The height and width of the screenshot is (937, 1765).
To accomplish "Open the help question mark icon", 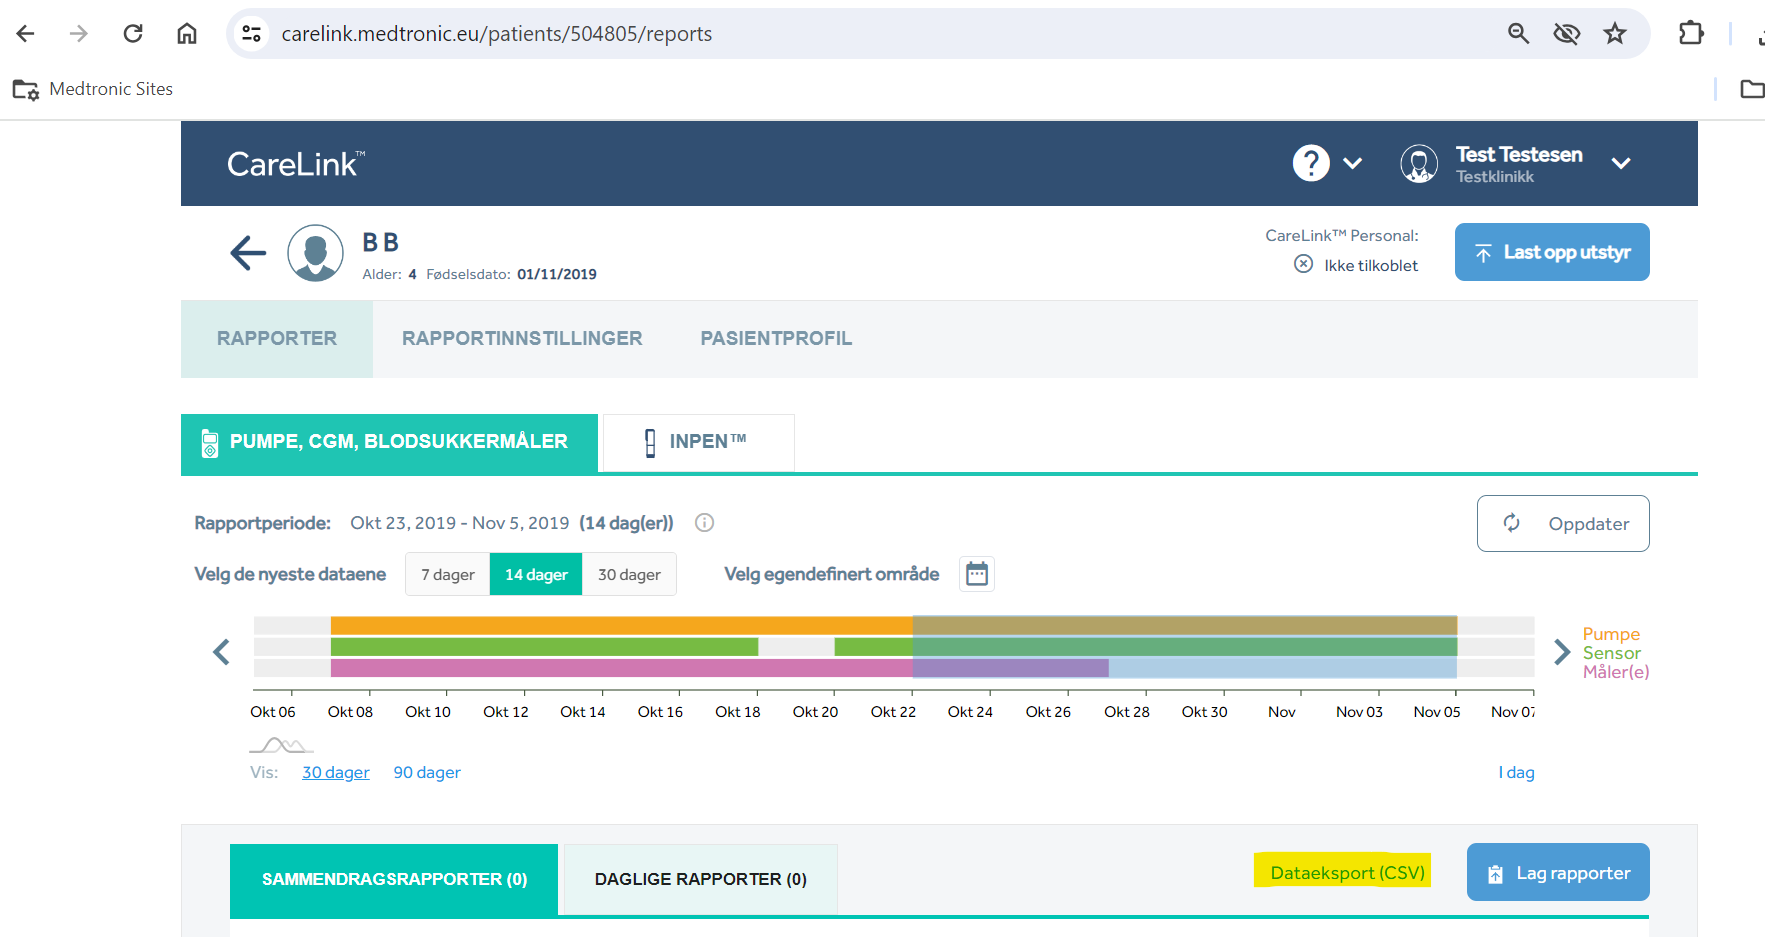I will pos(1311,163).
